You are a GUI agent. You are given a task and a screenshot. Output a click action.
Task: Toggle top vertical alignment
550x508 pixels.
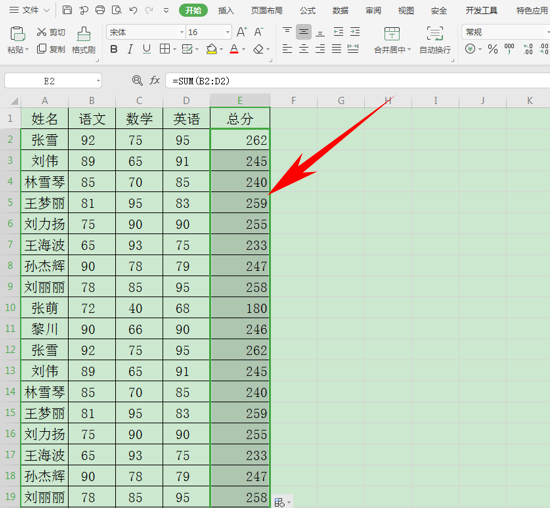click(x=287, y=32)
